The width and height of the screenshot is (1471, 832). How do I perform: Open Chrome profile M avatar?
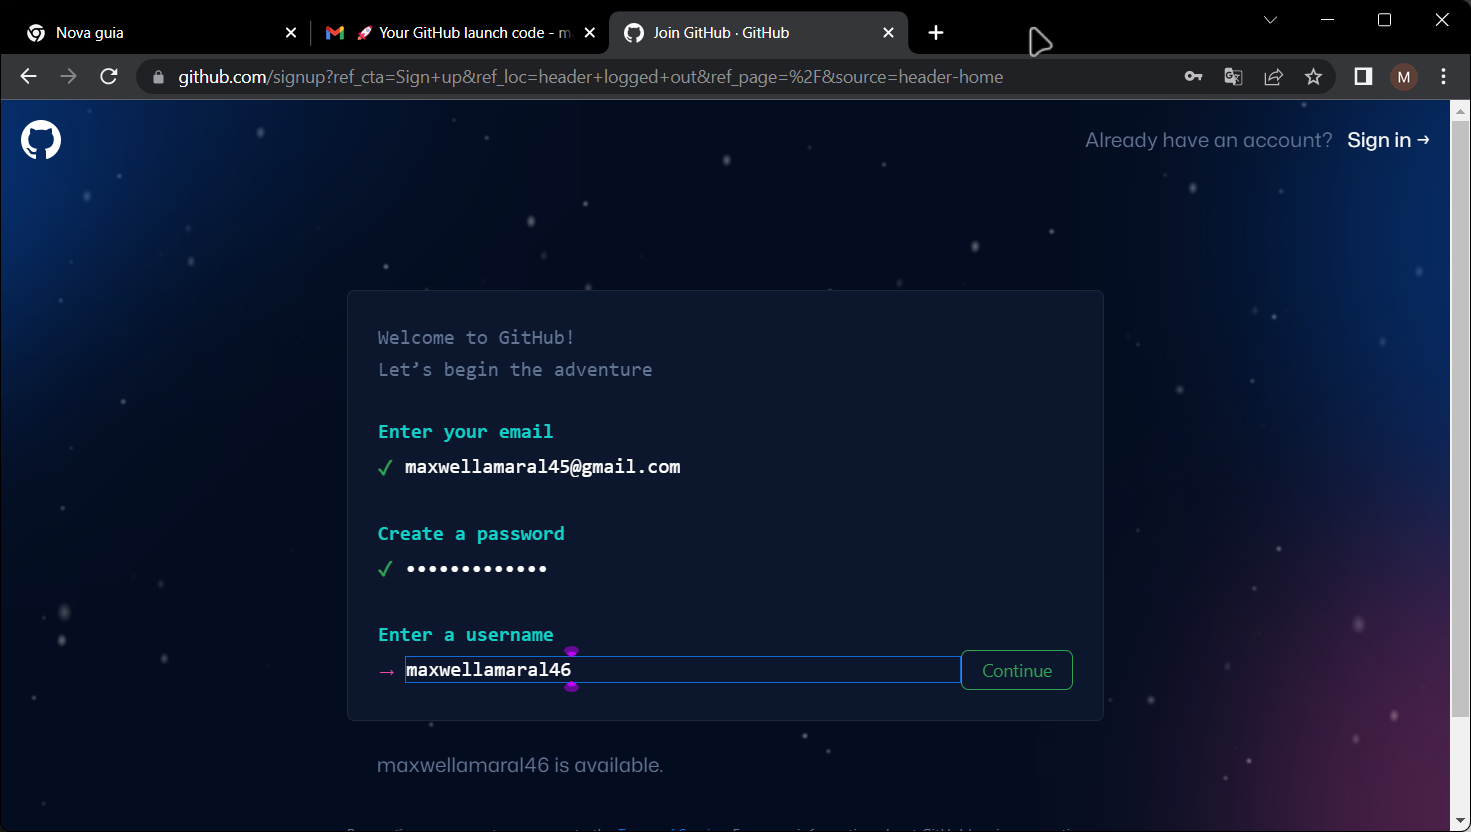point(1404,77)
